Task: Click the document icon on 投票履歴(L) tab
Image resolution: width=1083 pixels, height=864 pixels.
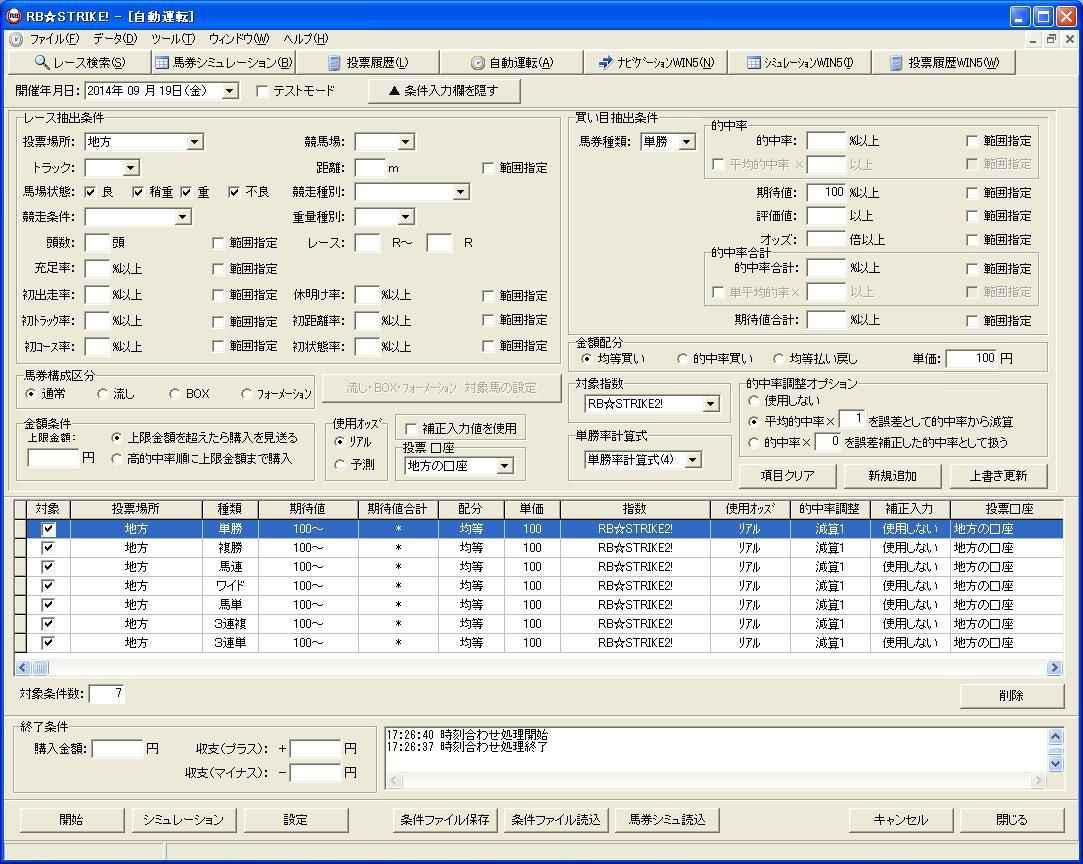Action: point(334,63)
